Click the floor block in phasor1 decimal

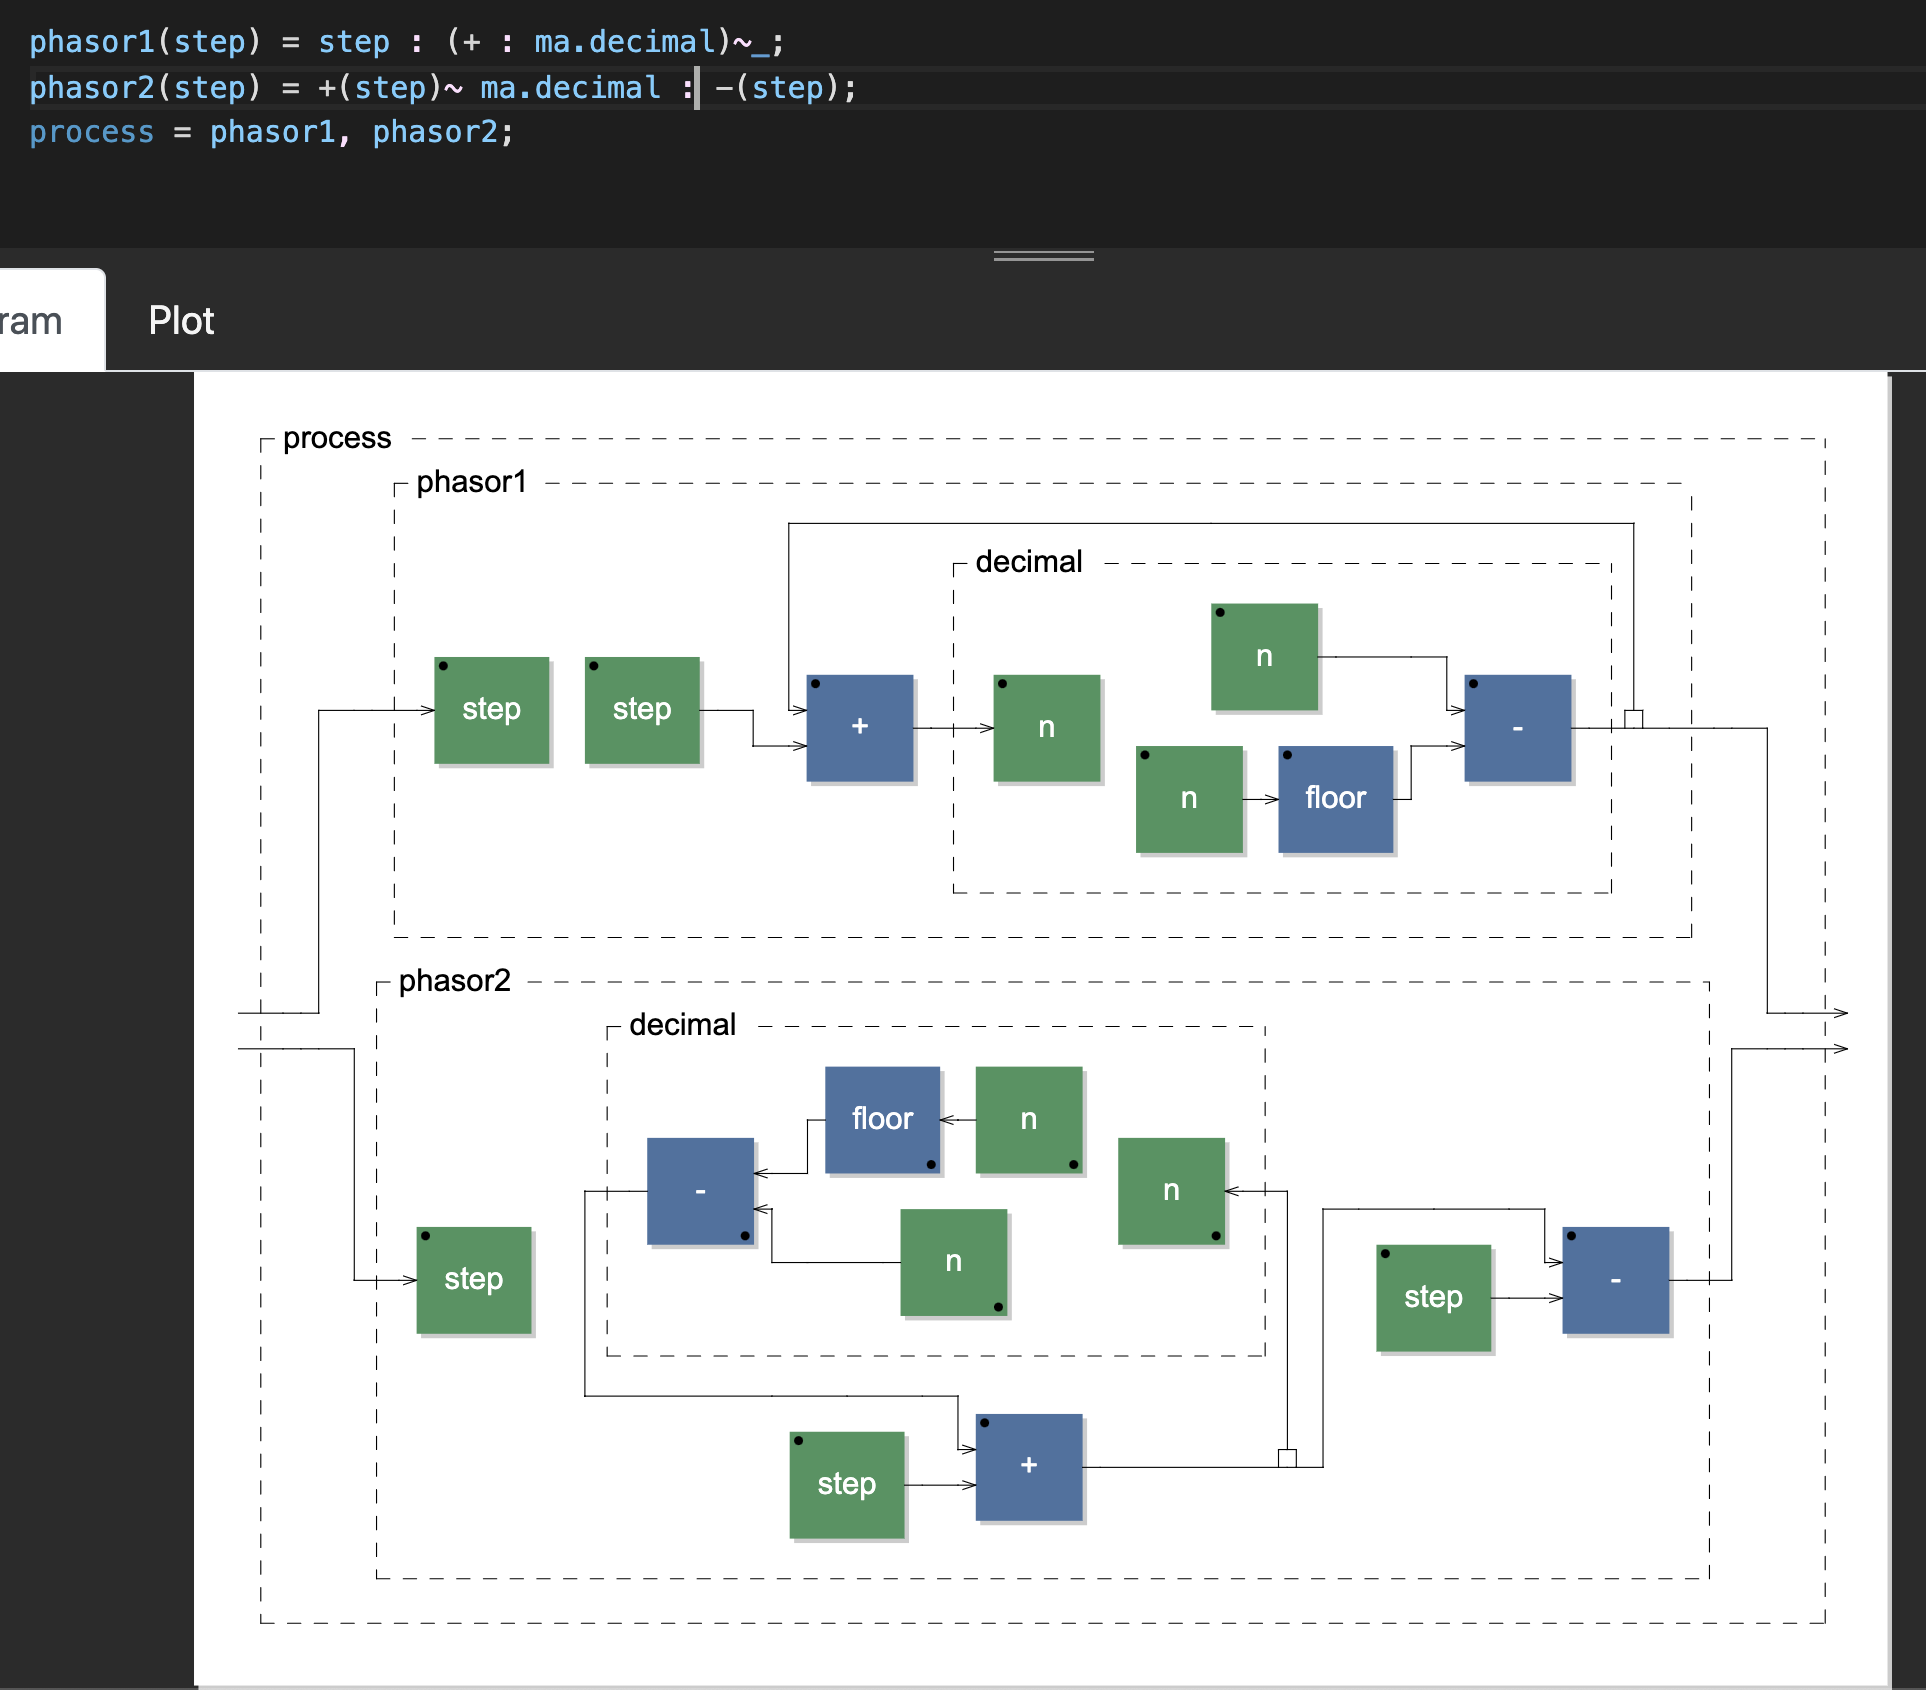[x=1335, y=798]
